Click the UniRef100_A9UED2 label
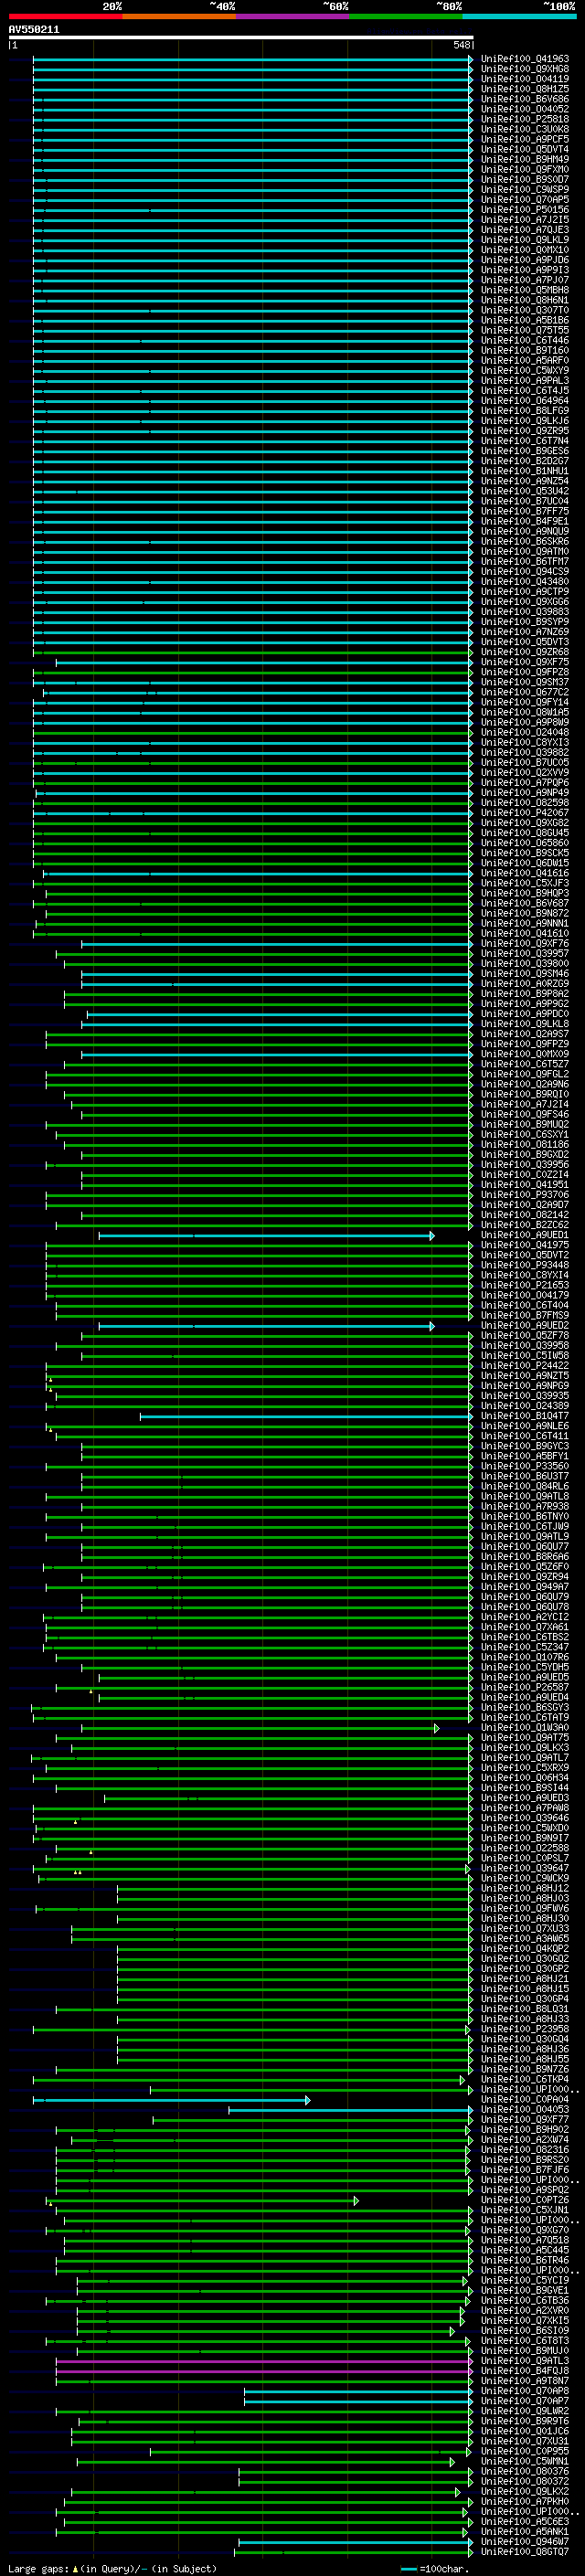This screenshot has width=585, height=2576. 525,1326
